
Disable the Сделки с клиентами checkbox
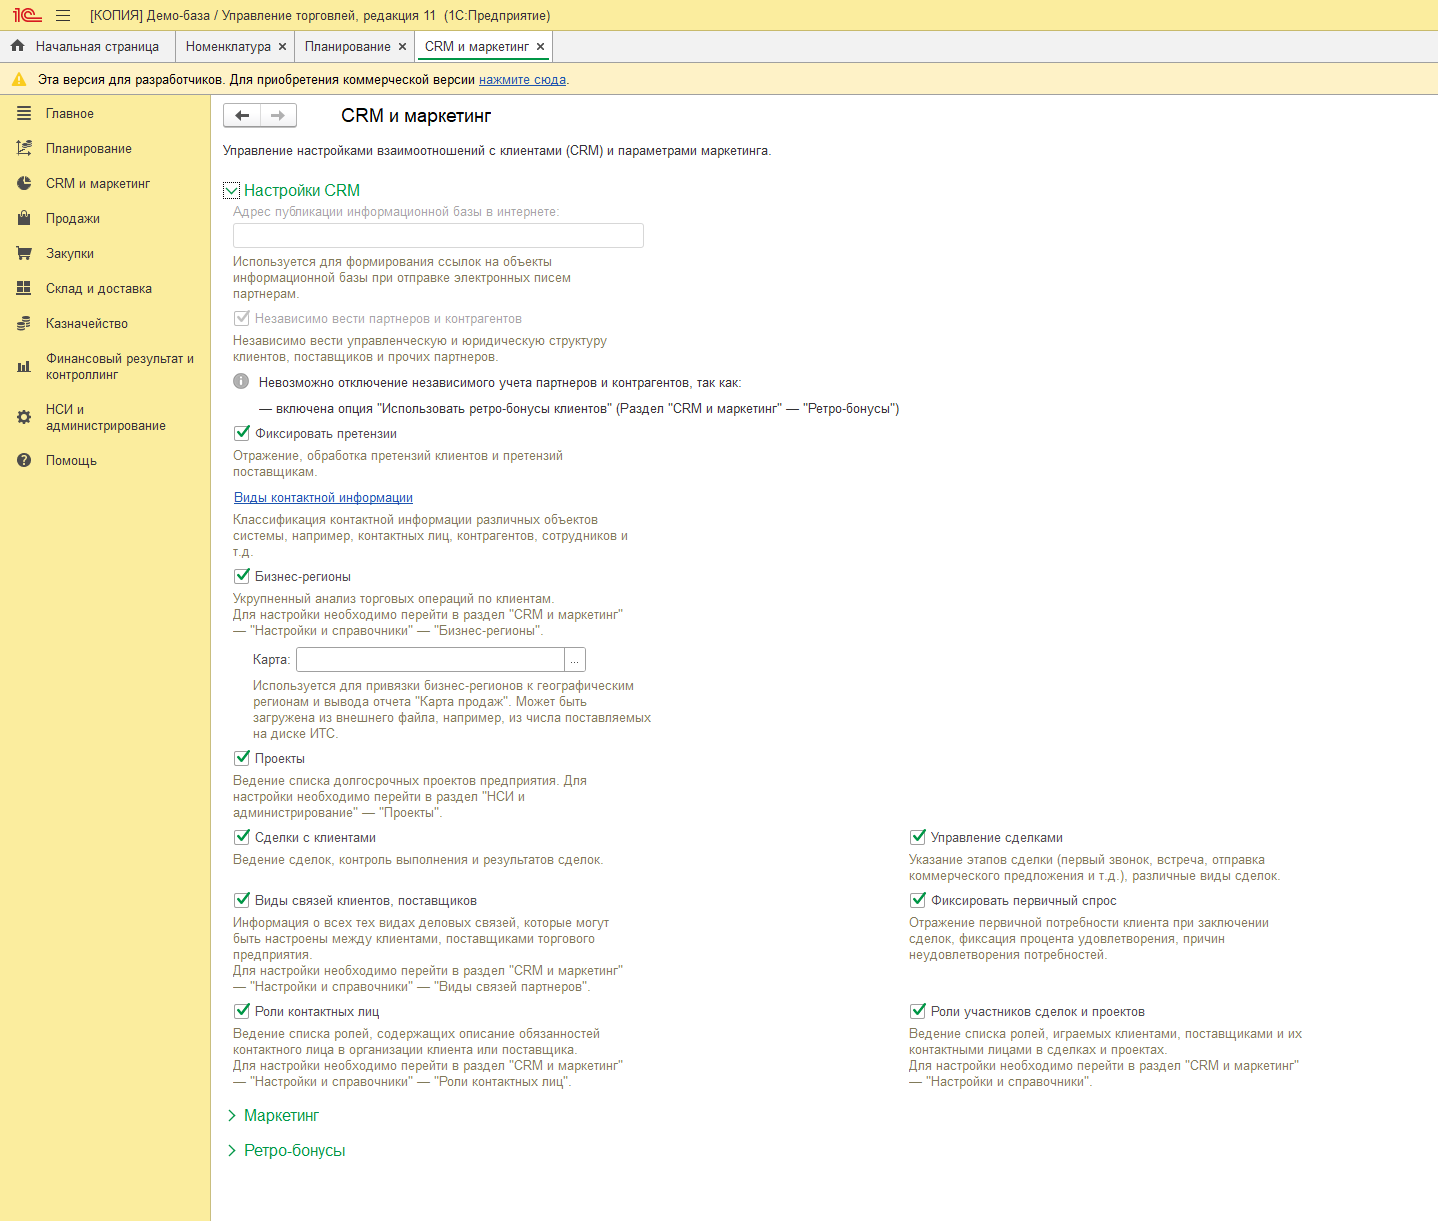pos(241,837)
